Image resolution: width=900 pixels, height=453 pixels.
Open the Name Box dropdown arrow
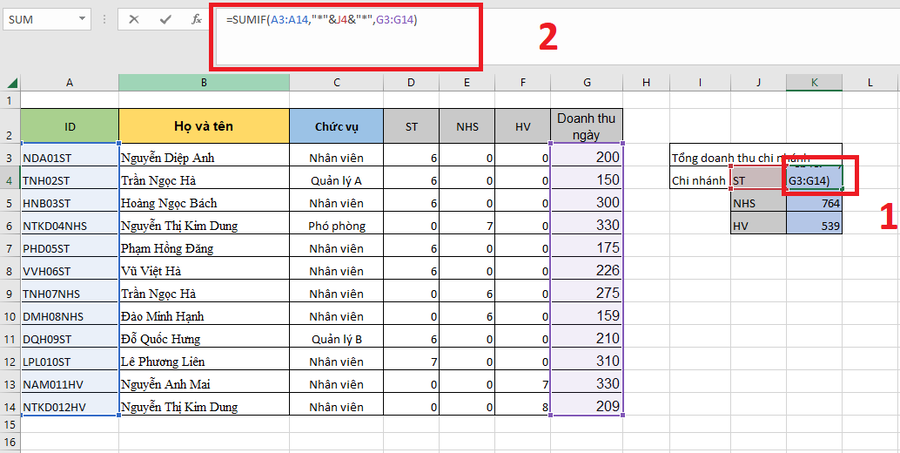83,20
